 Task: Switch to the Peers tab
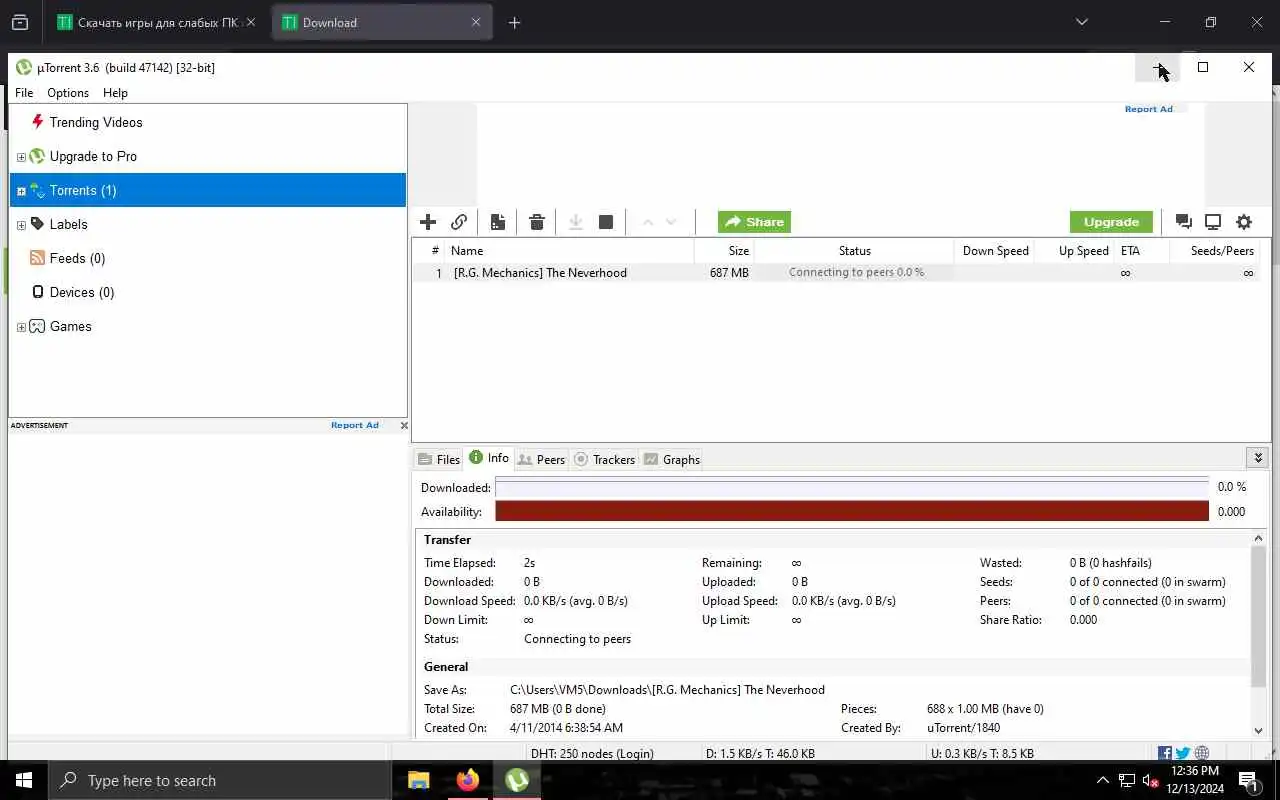(x=542, y=459)
